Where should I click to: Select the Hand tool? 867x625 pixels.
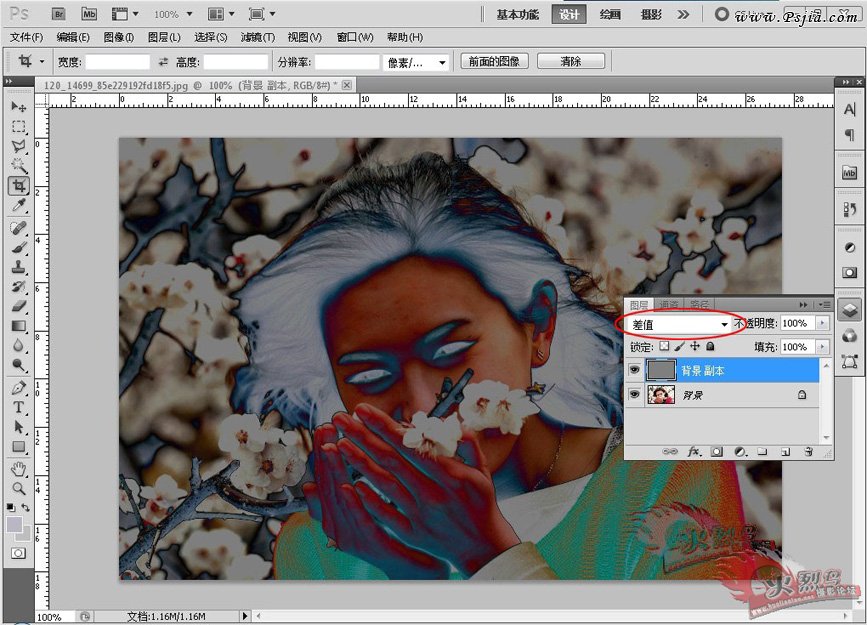click(x=18, y=468)
